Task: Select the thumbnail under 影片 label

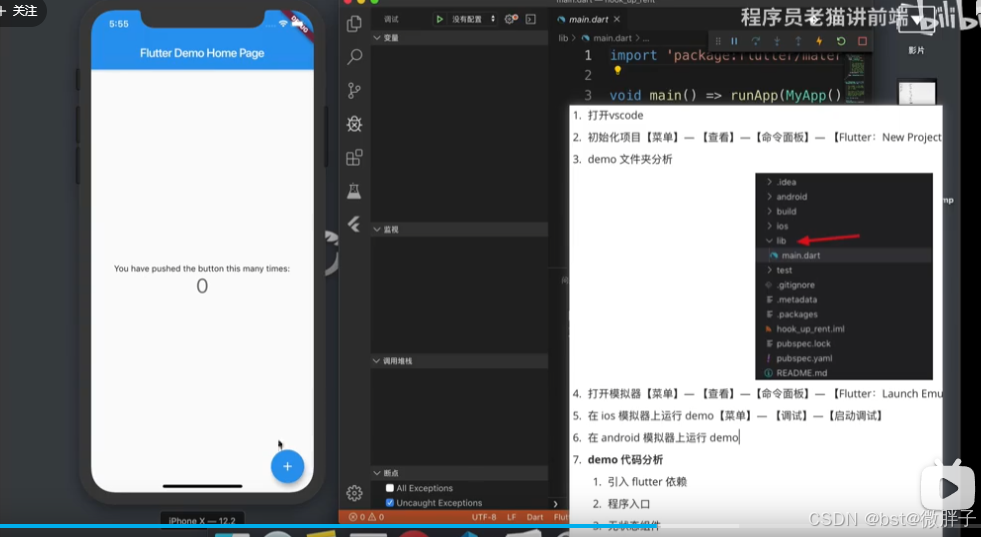Action: (x=917, y=93)
